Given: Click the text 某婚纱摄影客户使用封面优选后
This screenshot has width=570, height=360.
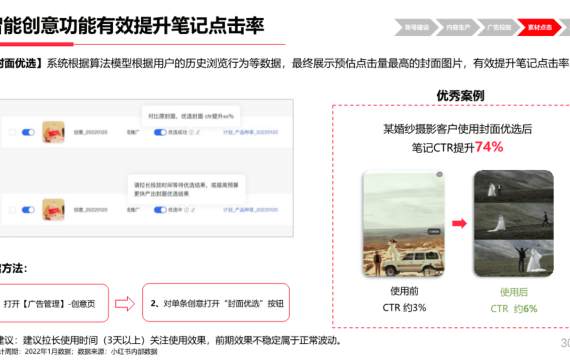Looking at the screenshot, I should point(457,129).
